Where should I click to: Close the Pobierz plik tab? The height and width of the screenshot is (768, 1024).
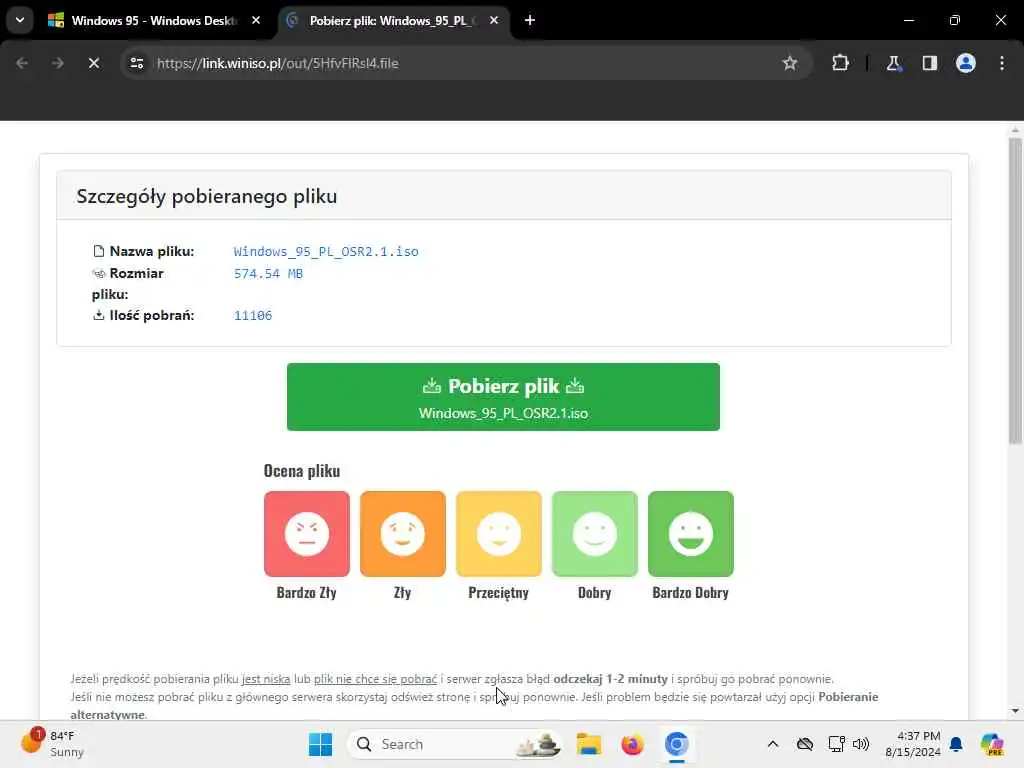(494, 20)
